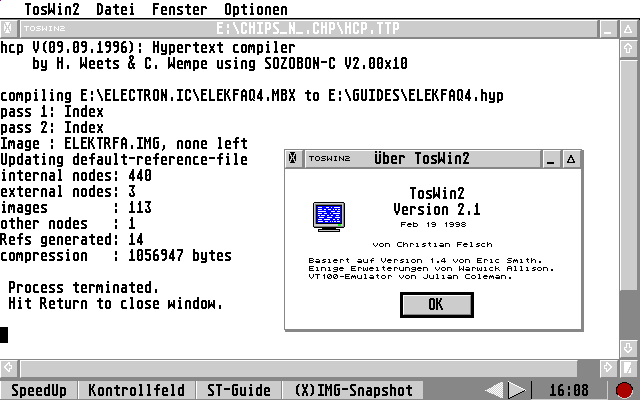The width and height of the screenshot is (640, 400).
Task: Iconify the Über TosWin2 dialog
Action: coord(550,158)
